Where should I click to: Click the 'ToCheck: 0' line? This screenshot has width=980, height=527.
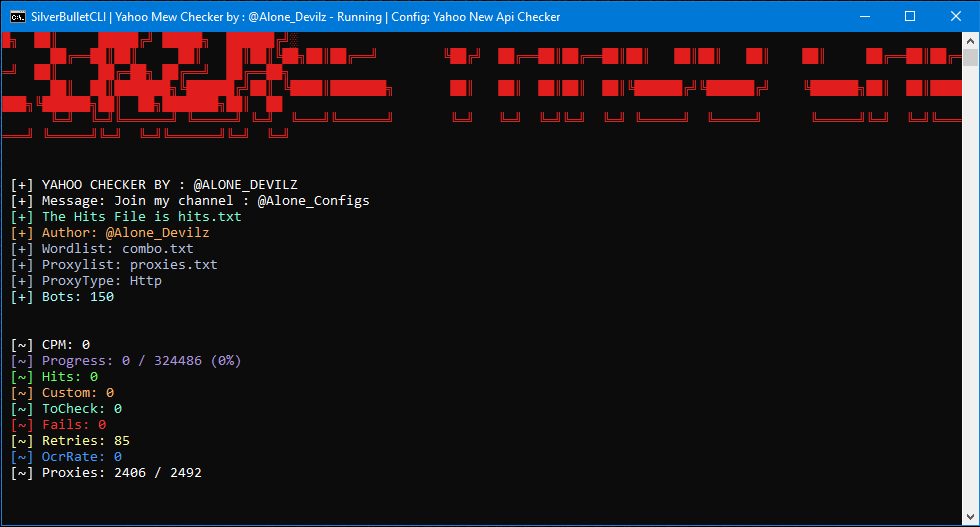66,409
